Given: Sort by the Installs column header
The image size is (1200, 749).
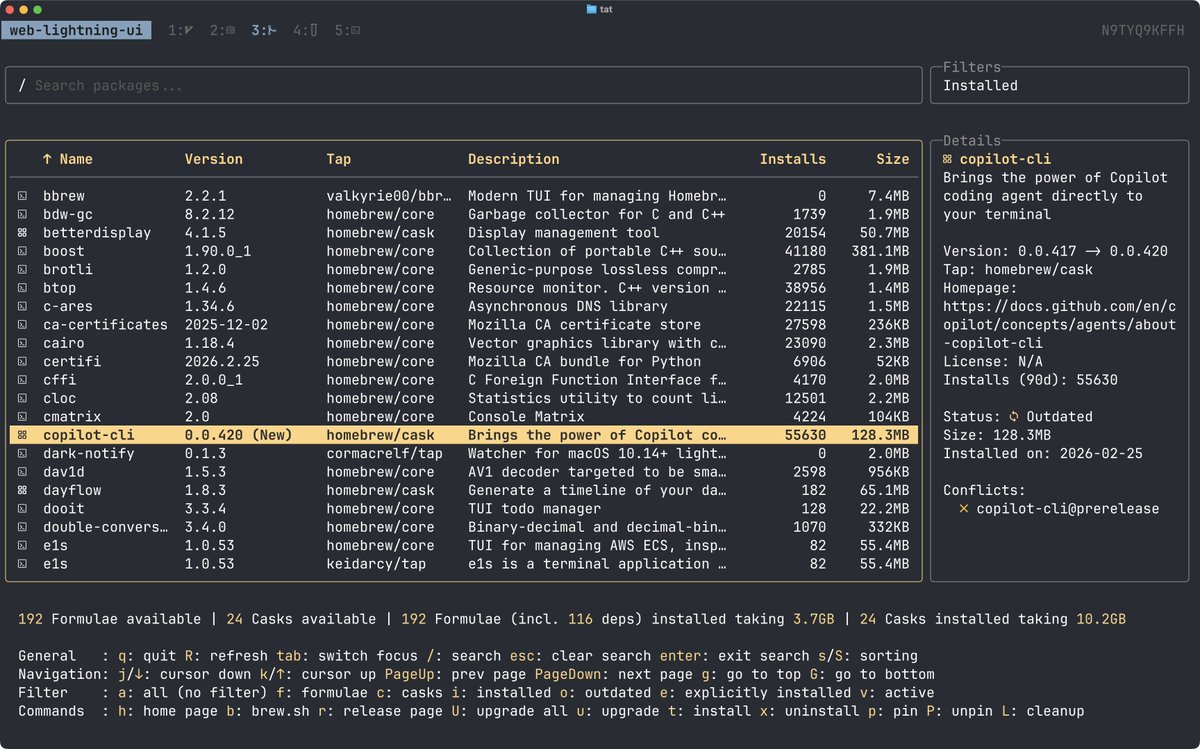Looking at the screenshot, I should coord(793,159).
